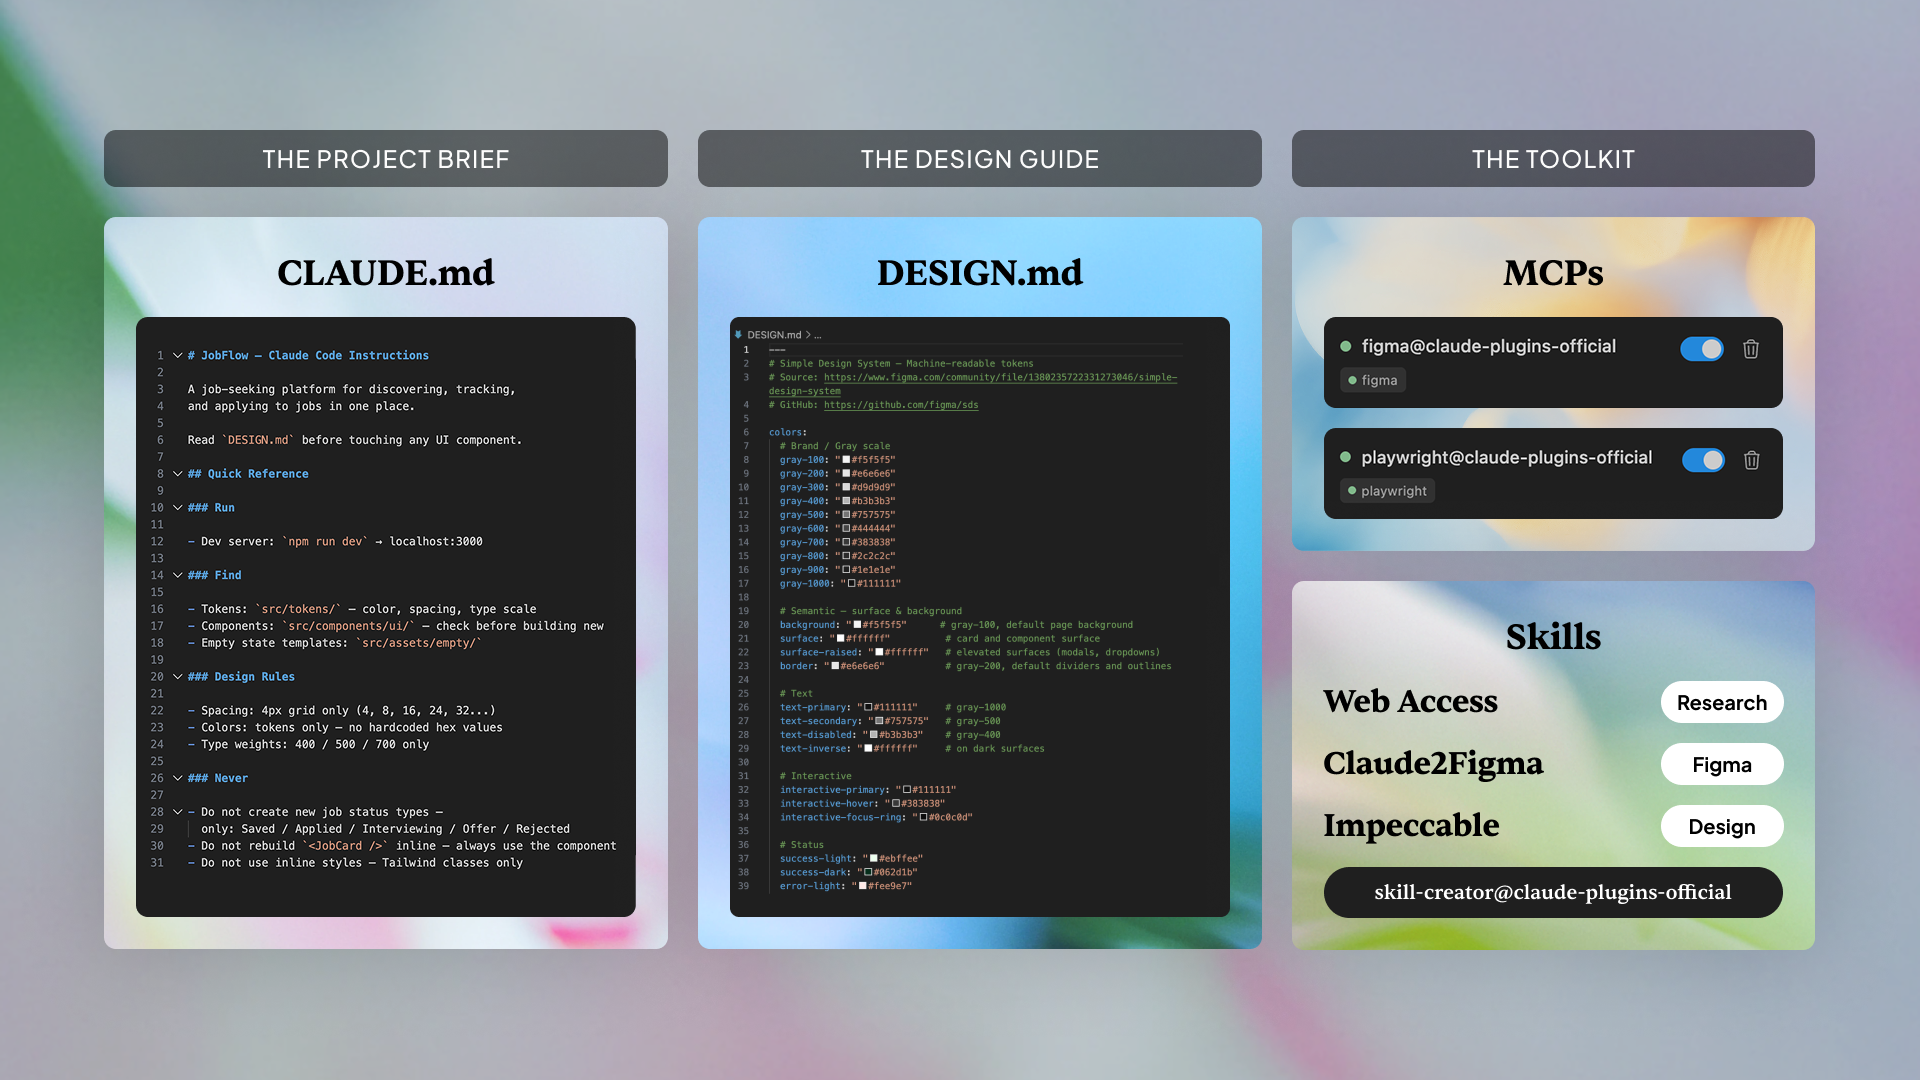Click the Research badge next to Web Access
The width and height of the screenshot is (1920, 1080).
[1722, 703]
